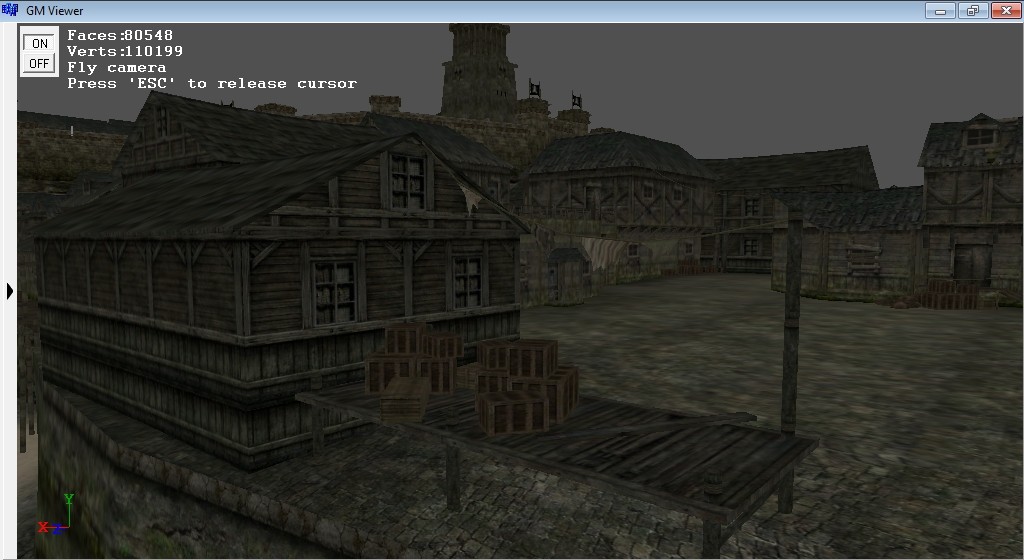The width and height of the screenshot is (1024, 560).
Task: Turn on the ON toggle button
Action: pos(39,43)
